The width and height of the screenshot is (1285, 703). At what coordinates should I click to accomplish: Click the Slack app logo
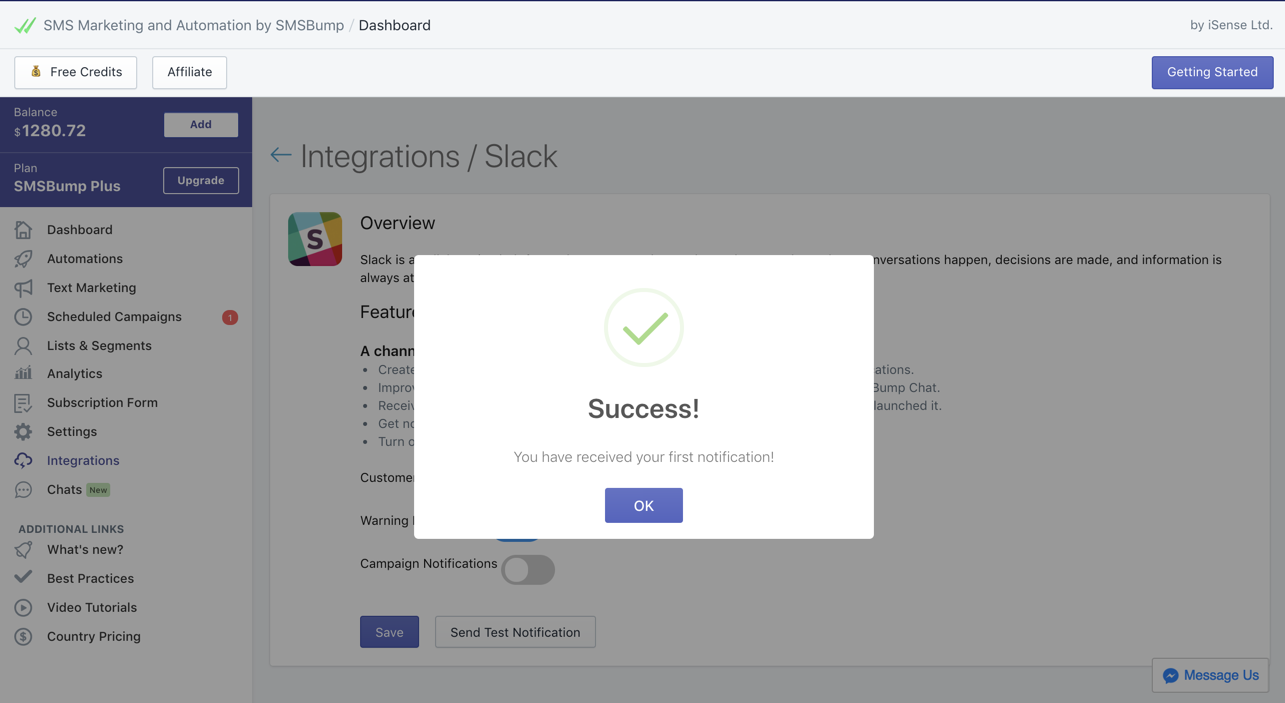pos(315,239)
